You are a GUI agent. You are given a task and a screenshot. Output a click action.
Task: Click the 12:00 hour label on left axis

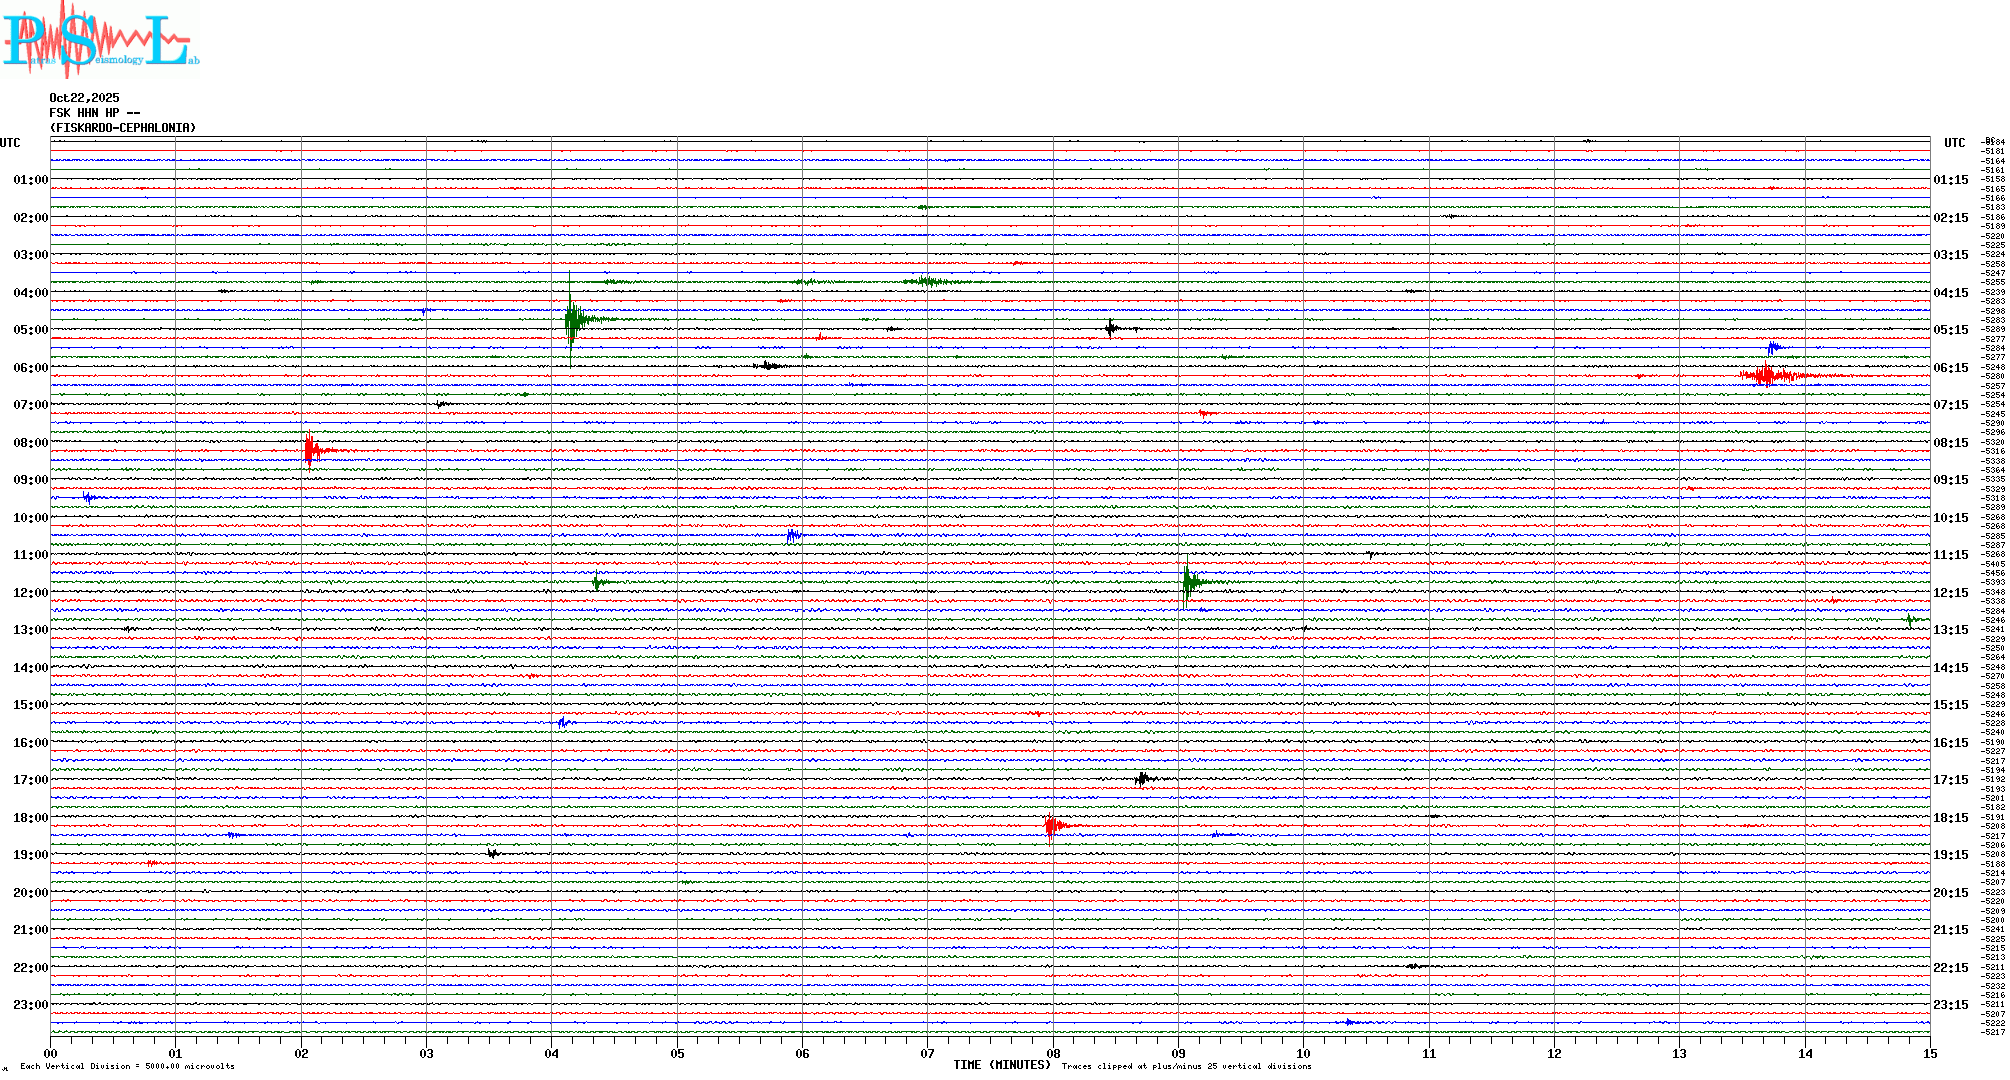click(30, 593)
